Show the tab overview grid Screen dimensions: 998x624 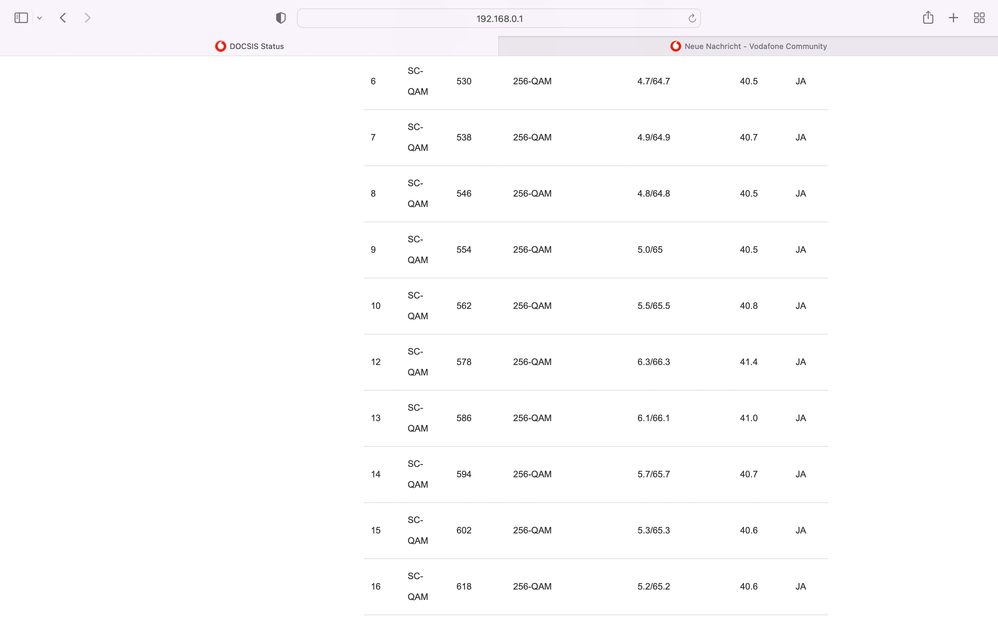[x=979, y=18]
